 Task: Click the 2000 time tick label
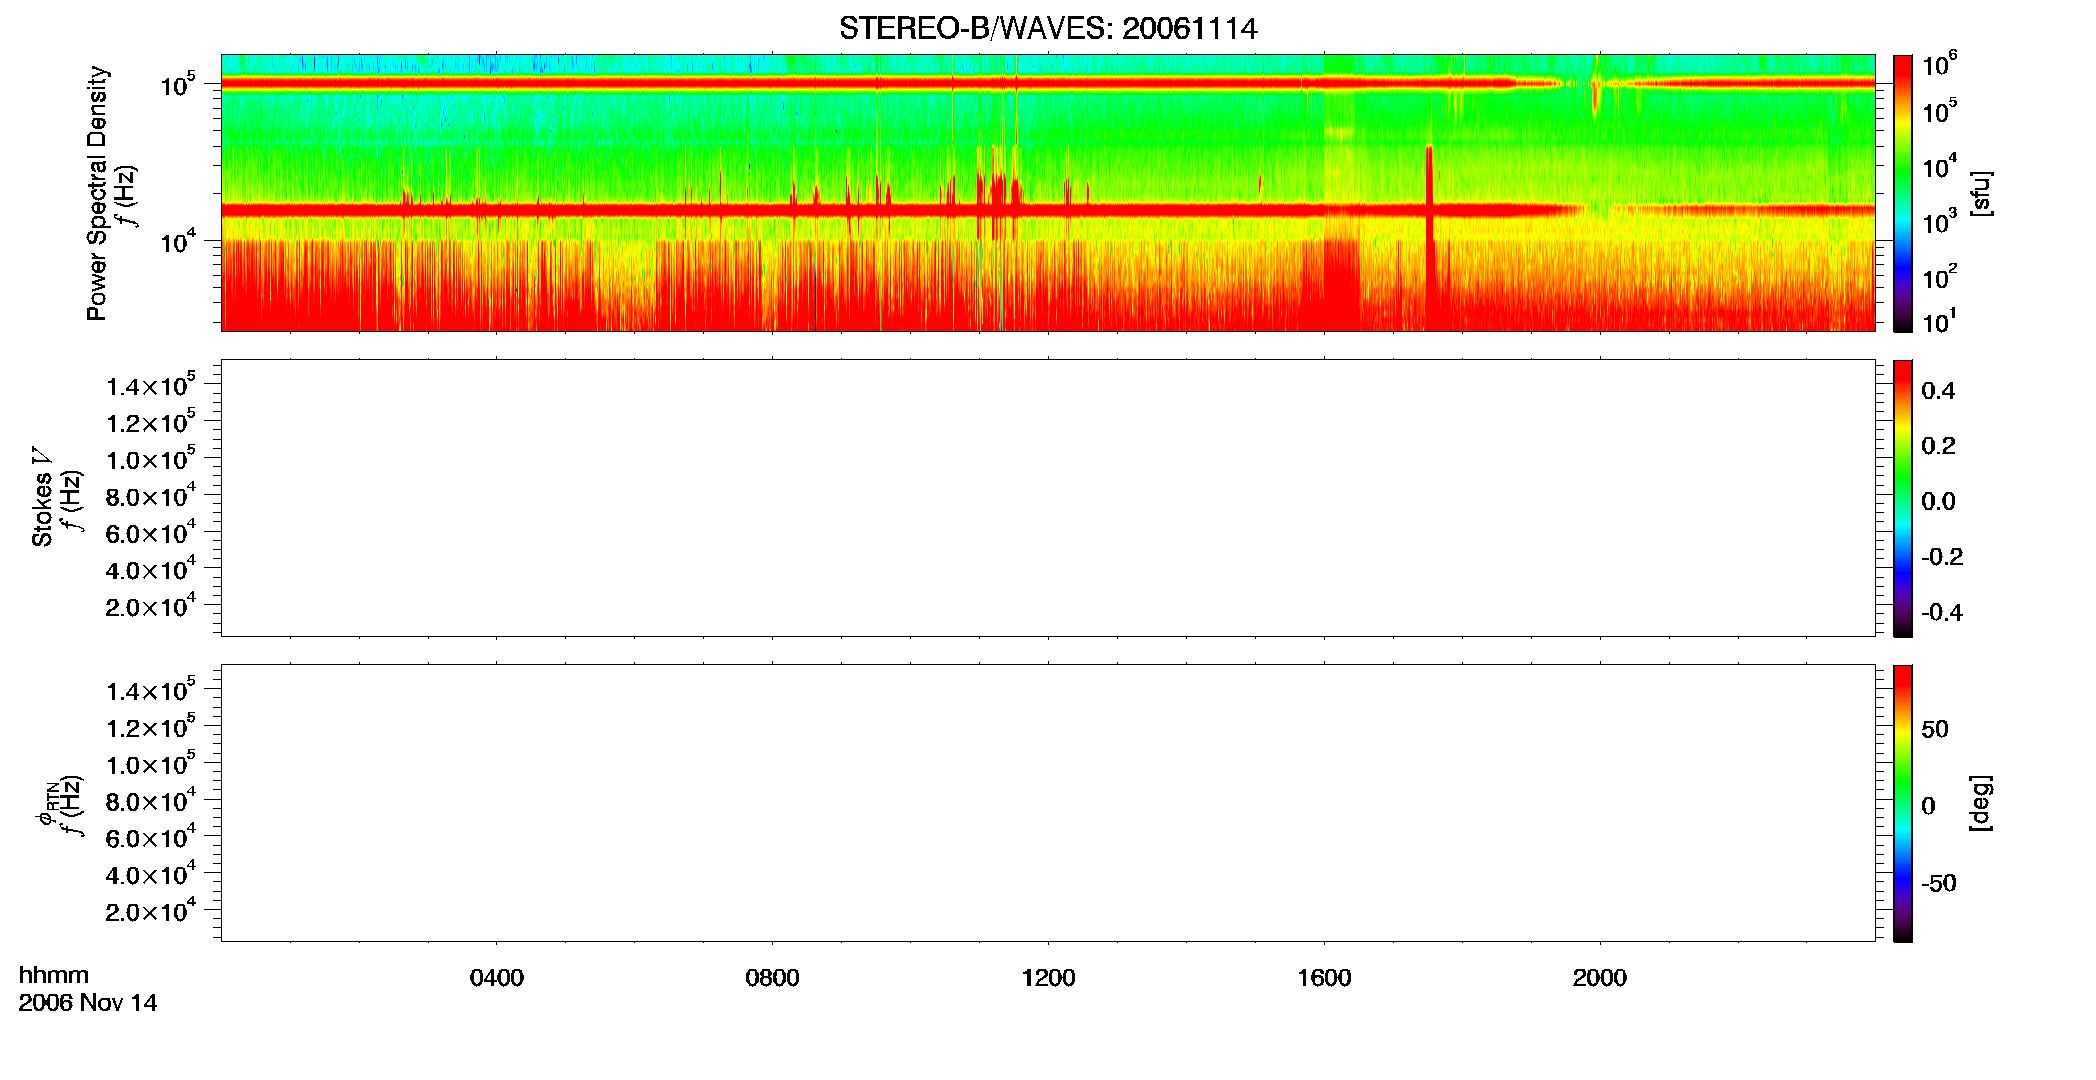tap(1600, 978)
